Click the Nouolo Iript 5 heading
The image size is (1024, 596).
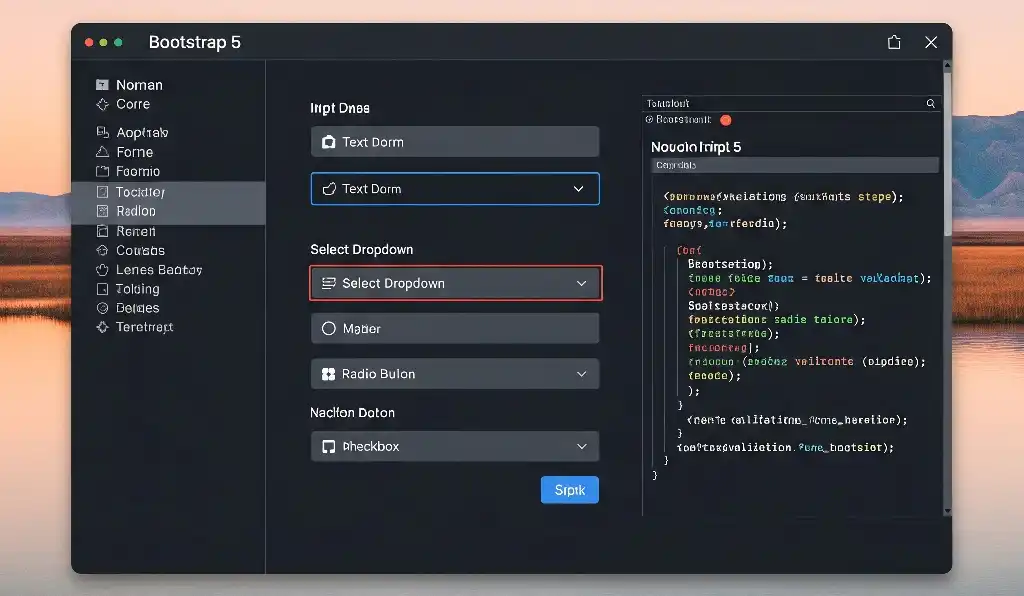pos(696,148)
